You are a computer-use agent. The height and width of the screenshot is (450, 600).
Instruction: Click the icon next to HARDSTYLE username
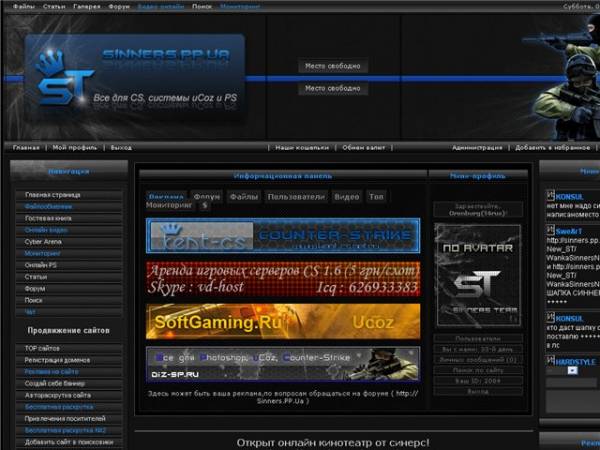point(550,360)
